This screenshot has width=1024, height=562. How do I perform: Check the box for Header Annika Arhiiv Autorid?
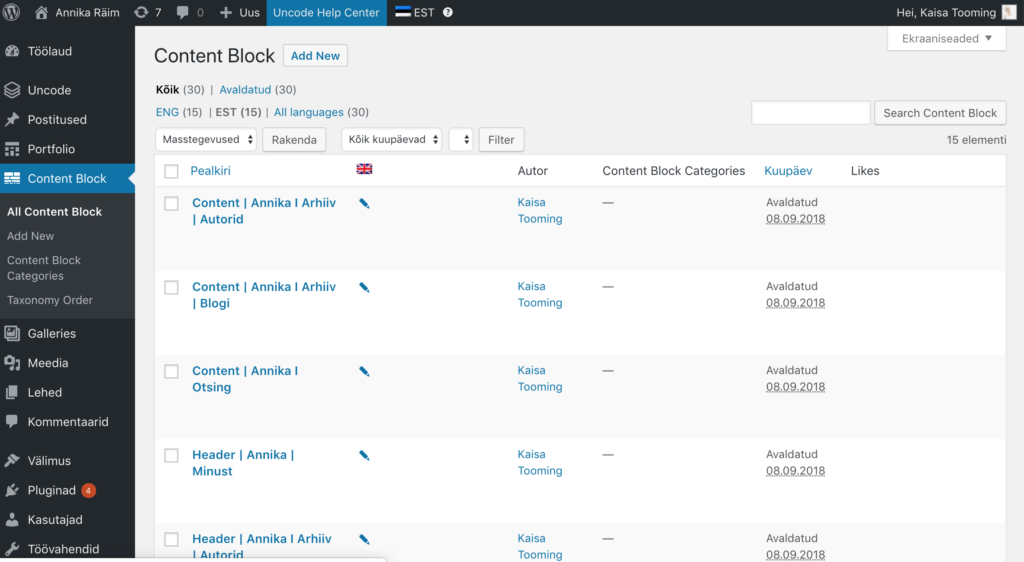[x=171, y=539]
